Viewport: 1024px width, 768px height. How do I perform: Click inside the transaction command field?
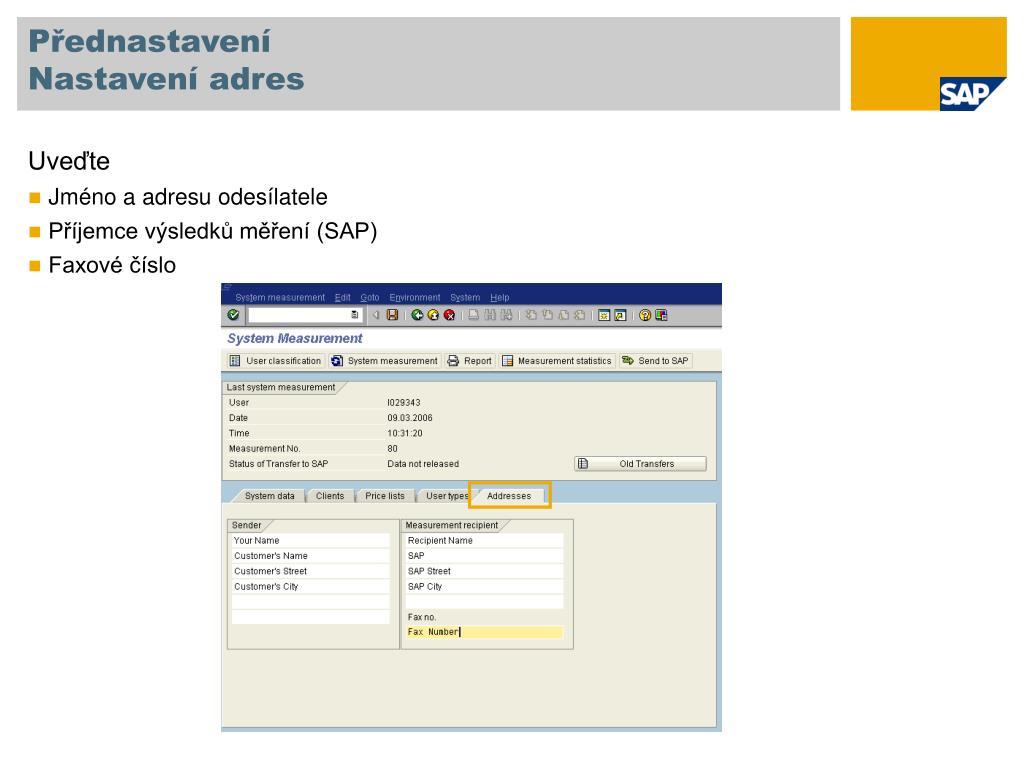tap(299, 315)
